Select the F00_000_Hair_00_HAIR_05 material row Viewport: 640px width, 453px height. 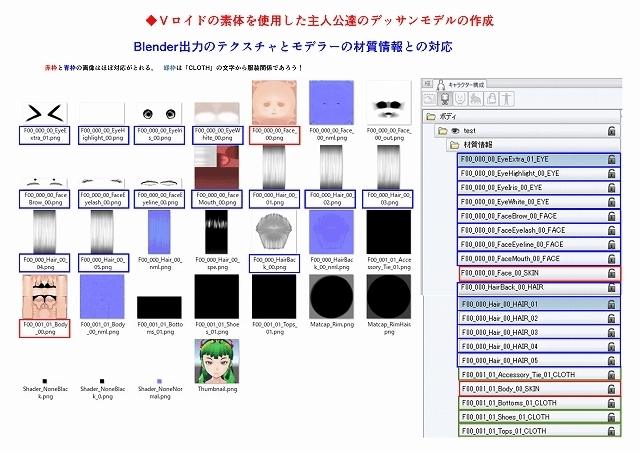[539, 361]
